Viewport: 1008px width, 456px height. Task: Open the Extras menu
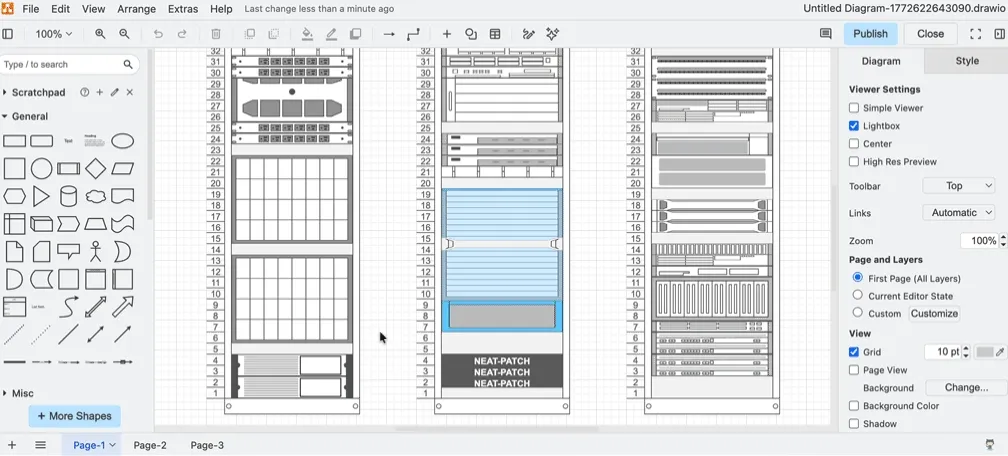click(x=183, y=9)
